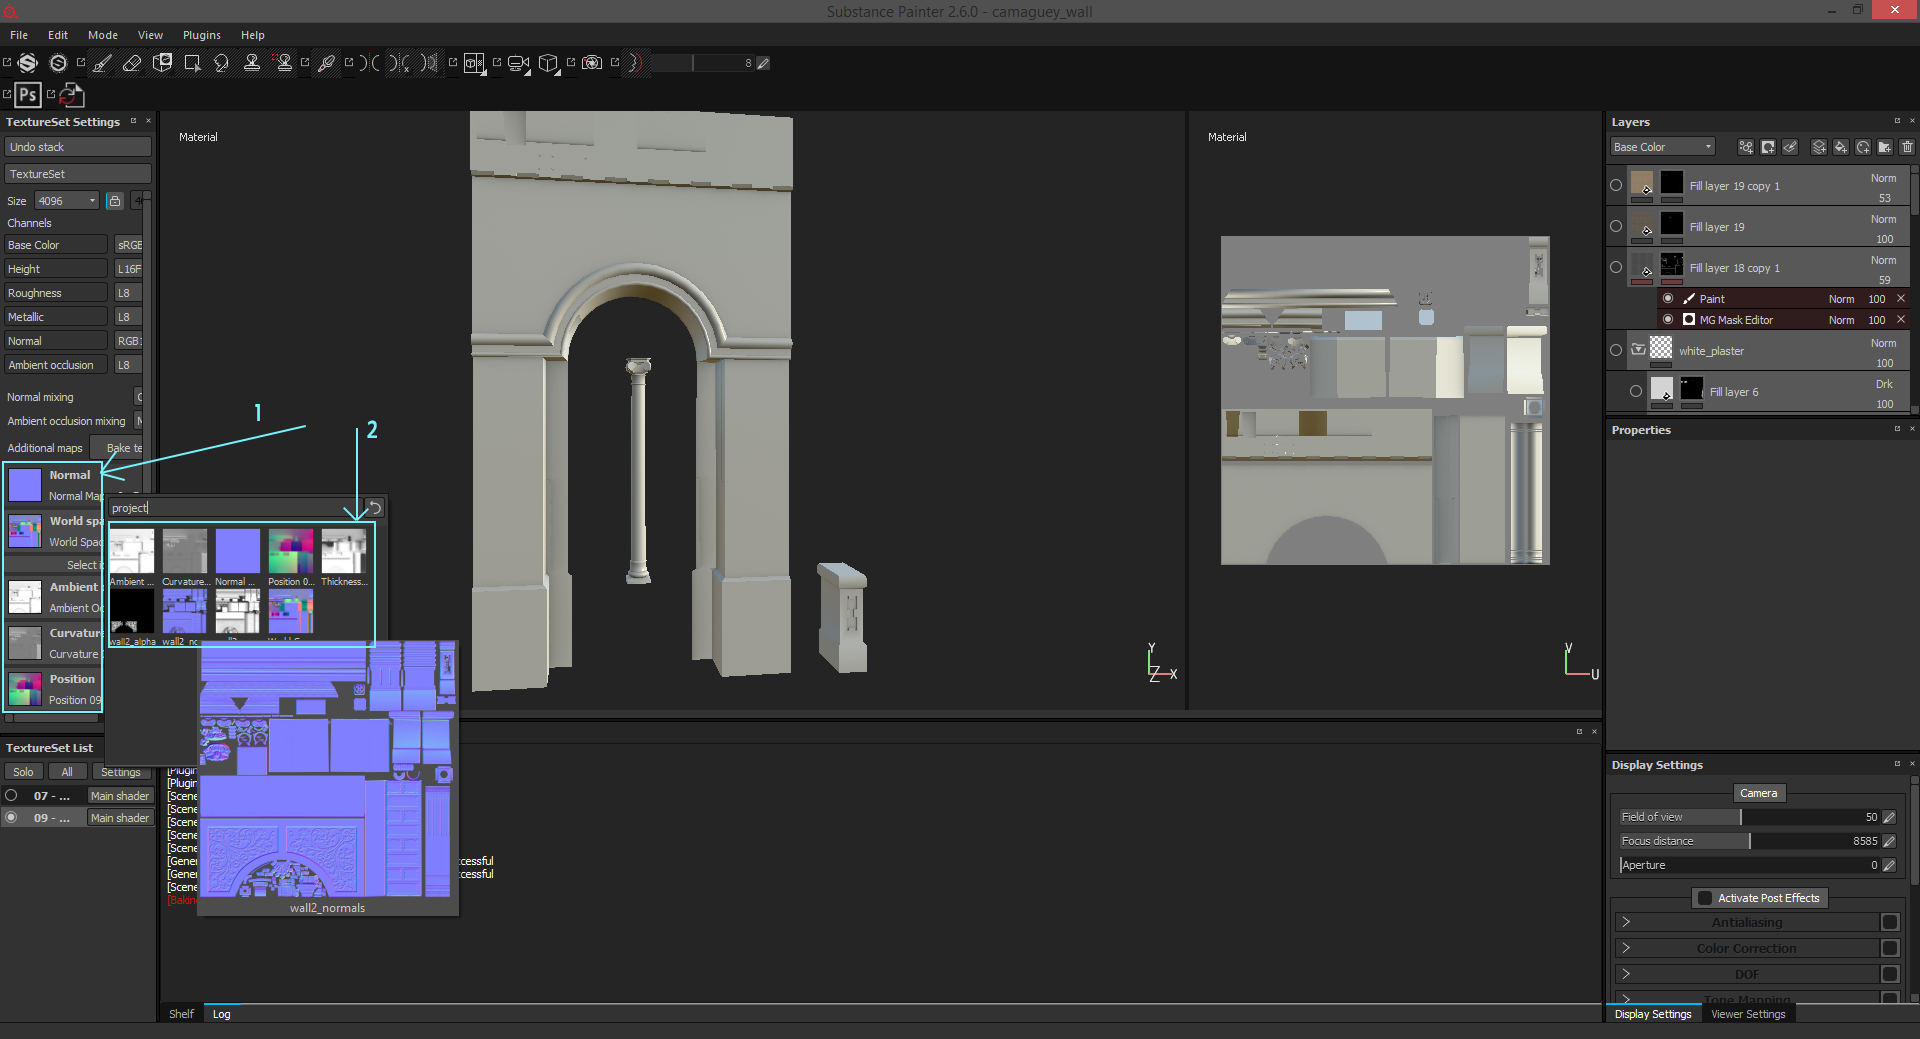Expand the DOF section
Image resolution: width=1920 pixels, height=1039 pixels.
pyautogui.click(x=1626, y=974)
